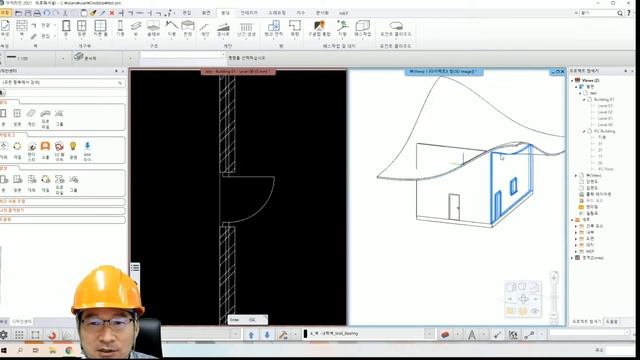This screenshot has width=640, height=360.
Task: Click the large A text icon in bottom toolbar
Action: point(471,335)
